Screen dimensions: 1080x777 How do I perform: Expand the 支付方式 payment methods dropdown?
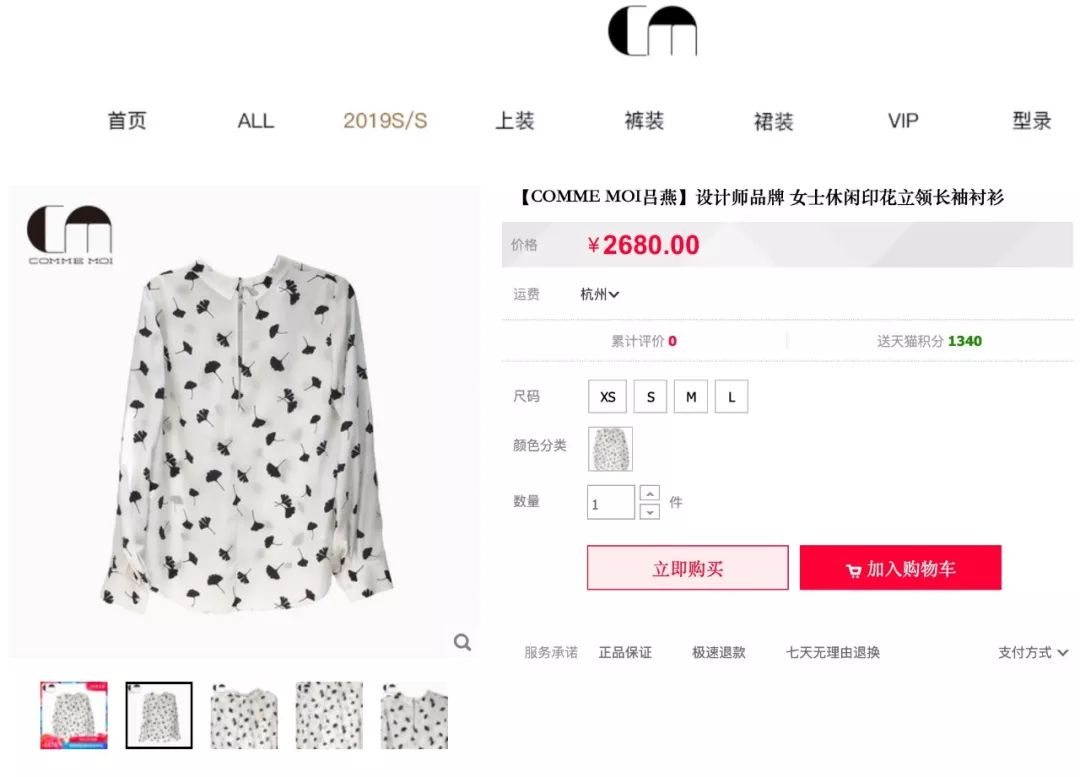coord(1032,652)
